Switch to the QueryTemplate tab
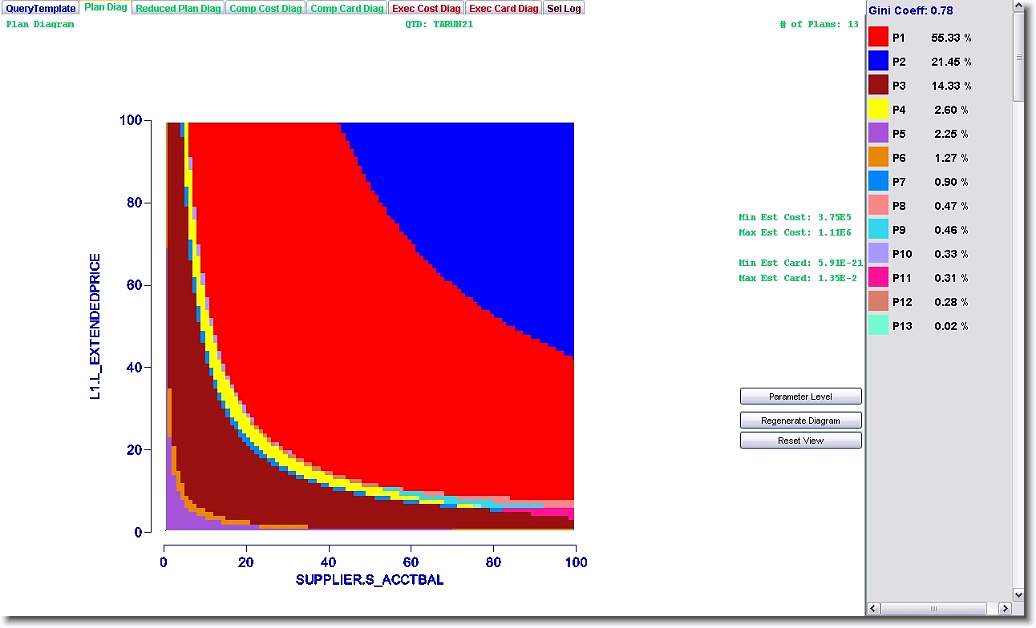Image resolution: width=1036 pixels, height=628 pixels. (40, 8)
